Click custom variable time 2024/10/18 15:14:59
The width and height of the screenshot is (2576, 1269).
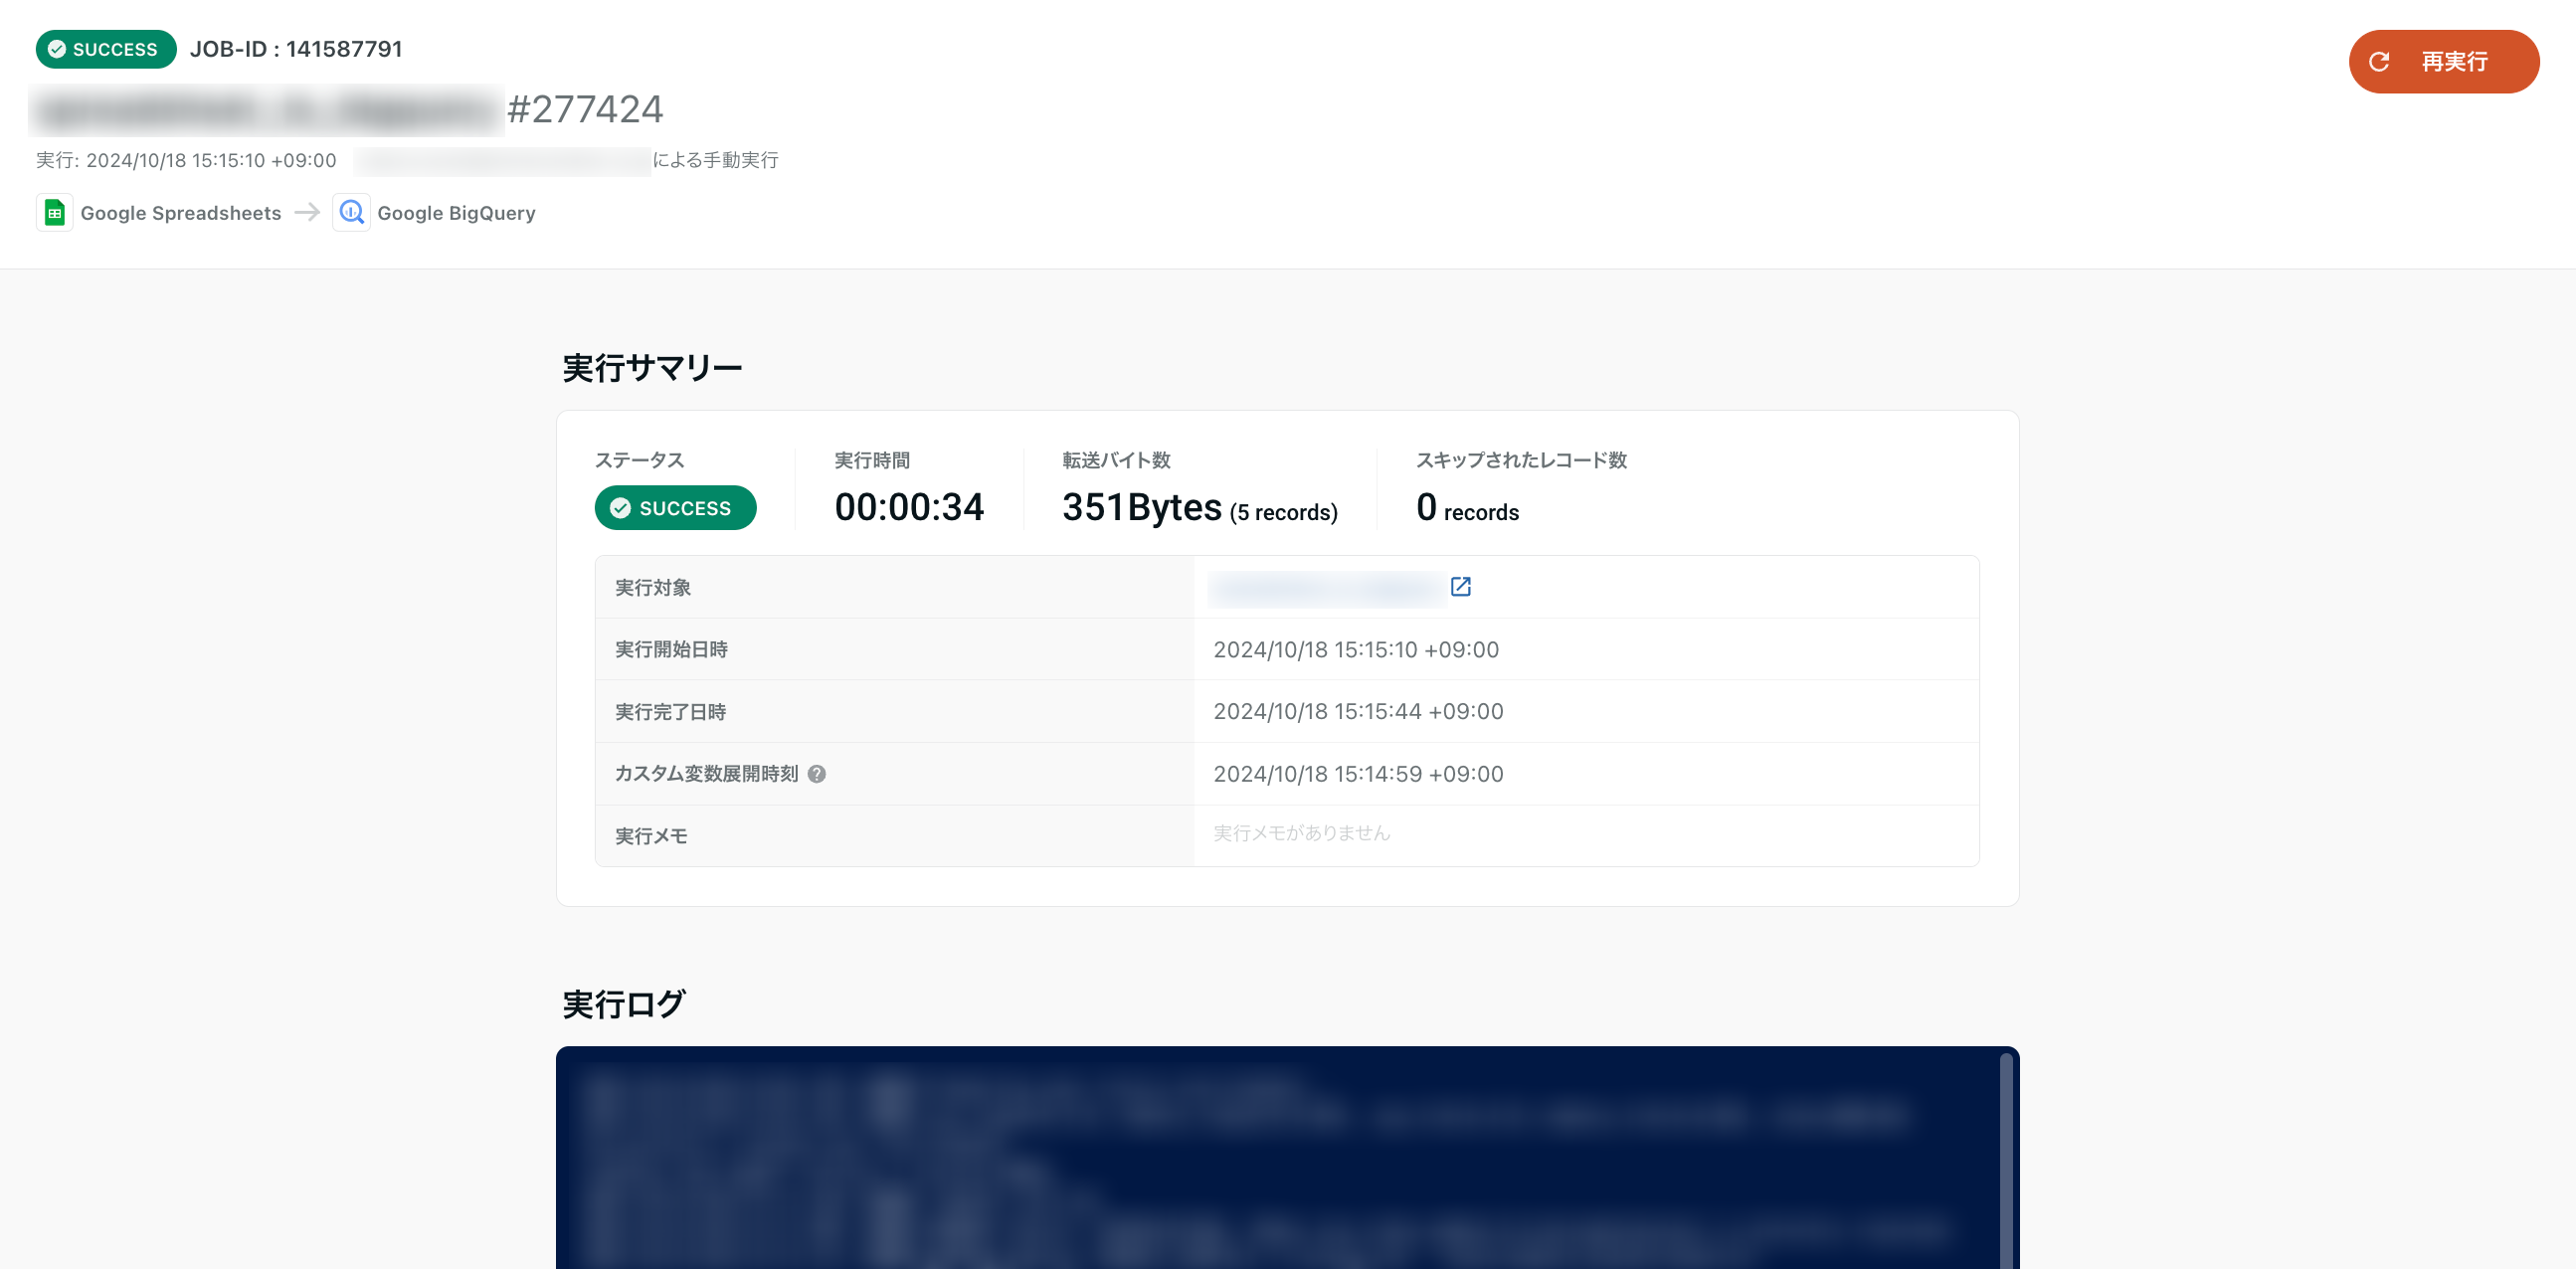tap(1358, 774)
